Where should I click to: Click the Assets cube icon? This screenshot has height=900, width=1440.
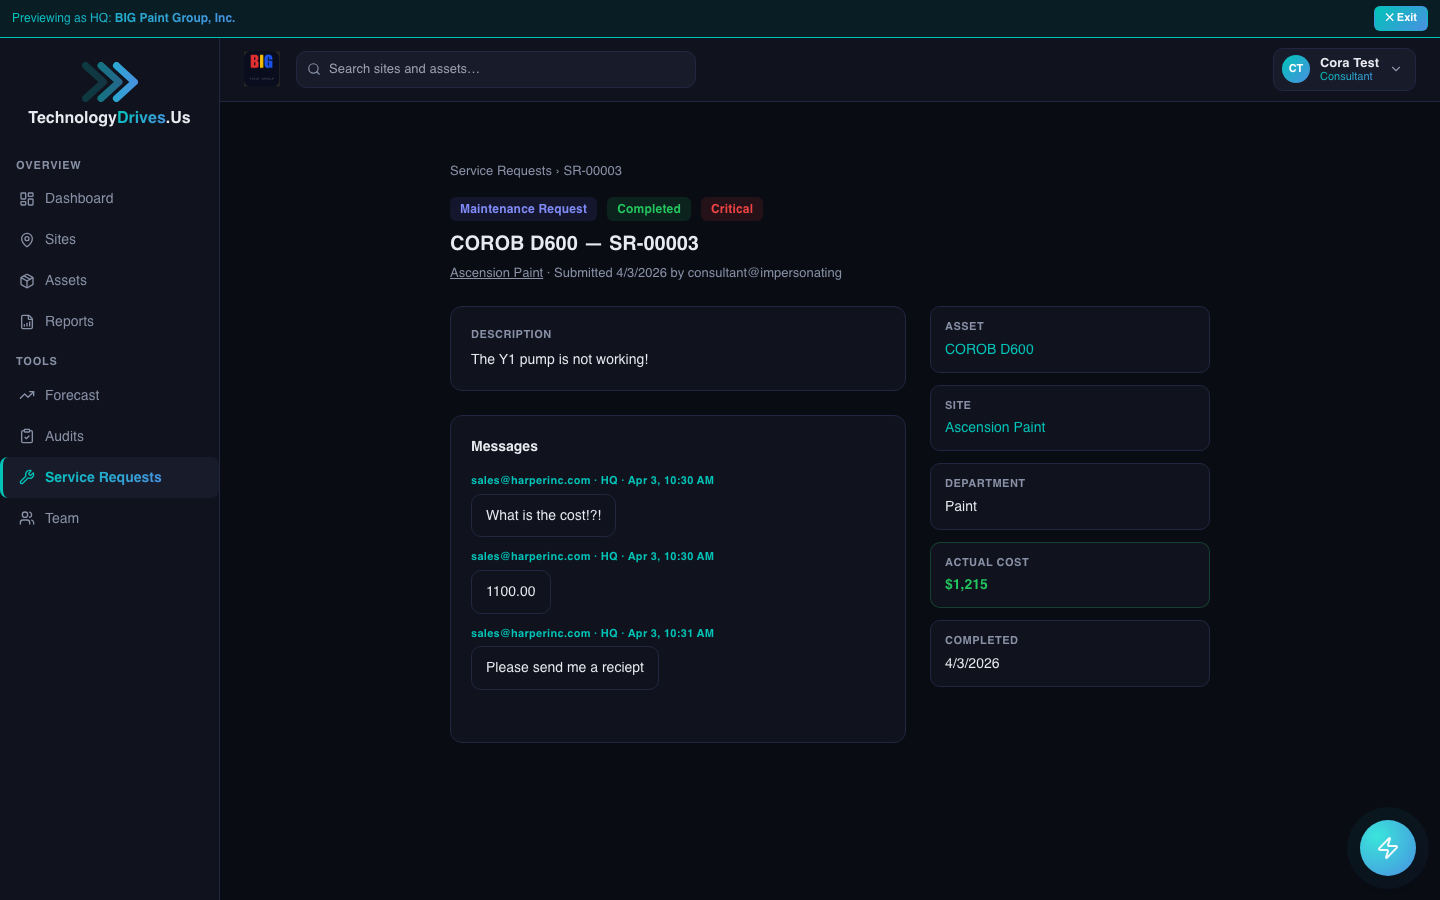coord(27,281)
